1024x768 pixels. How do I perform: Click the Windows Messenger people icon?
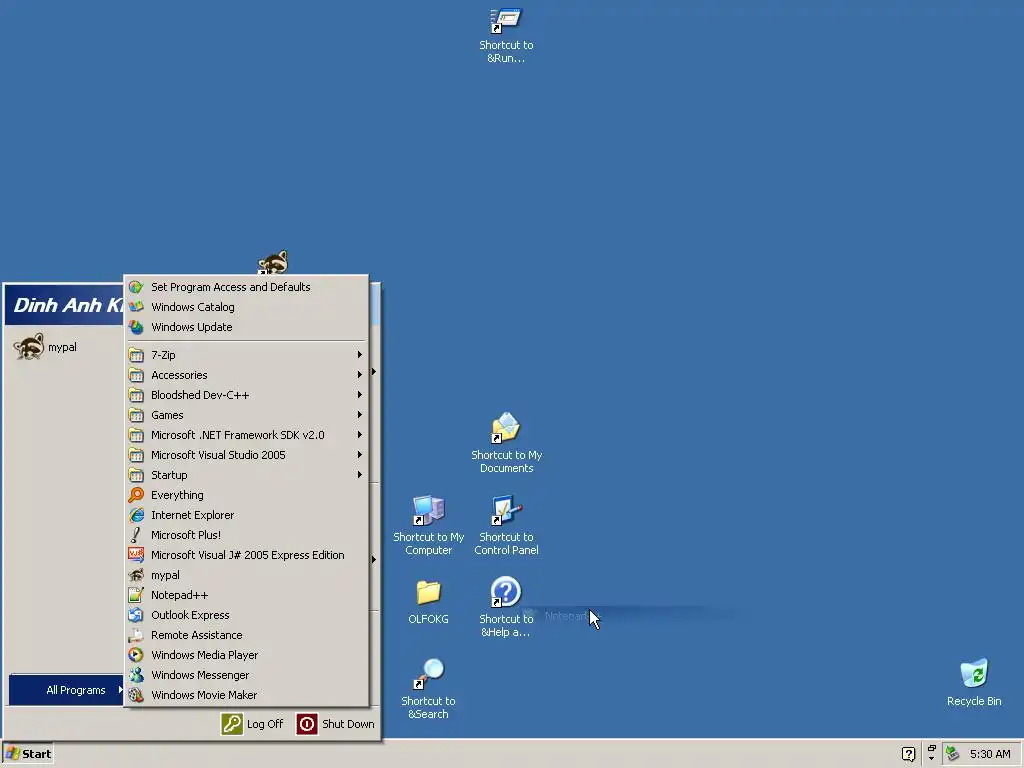coord(136,675)
